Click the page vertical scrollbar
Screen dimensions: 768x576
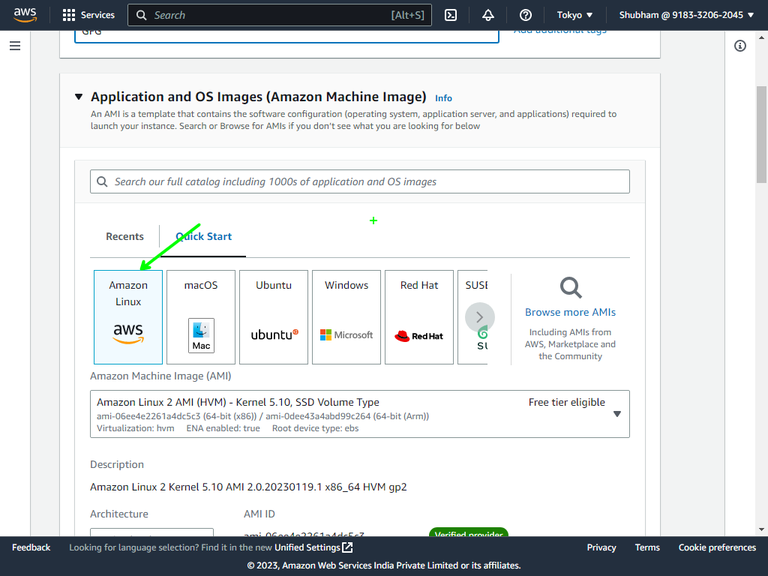tap(762, 135)
